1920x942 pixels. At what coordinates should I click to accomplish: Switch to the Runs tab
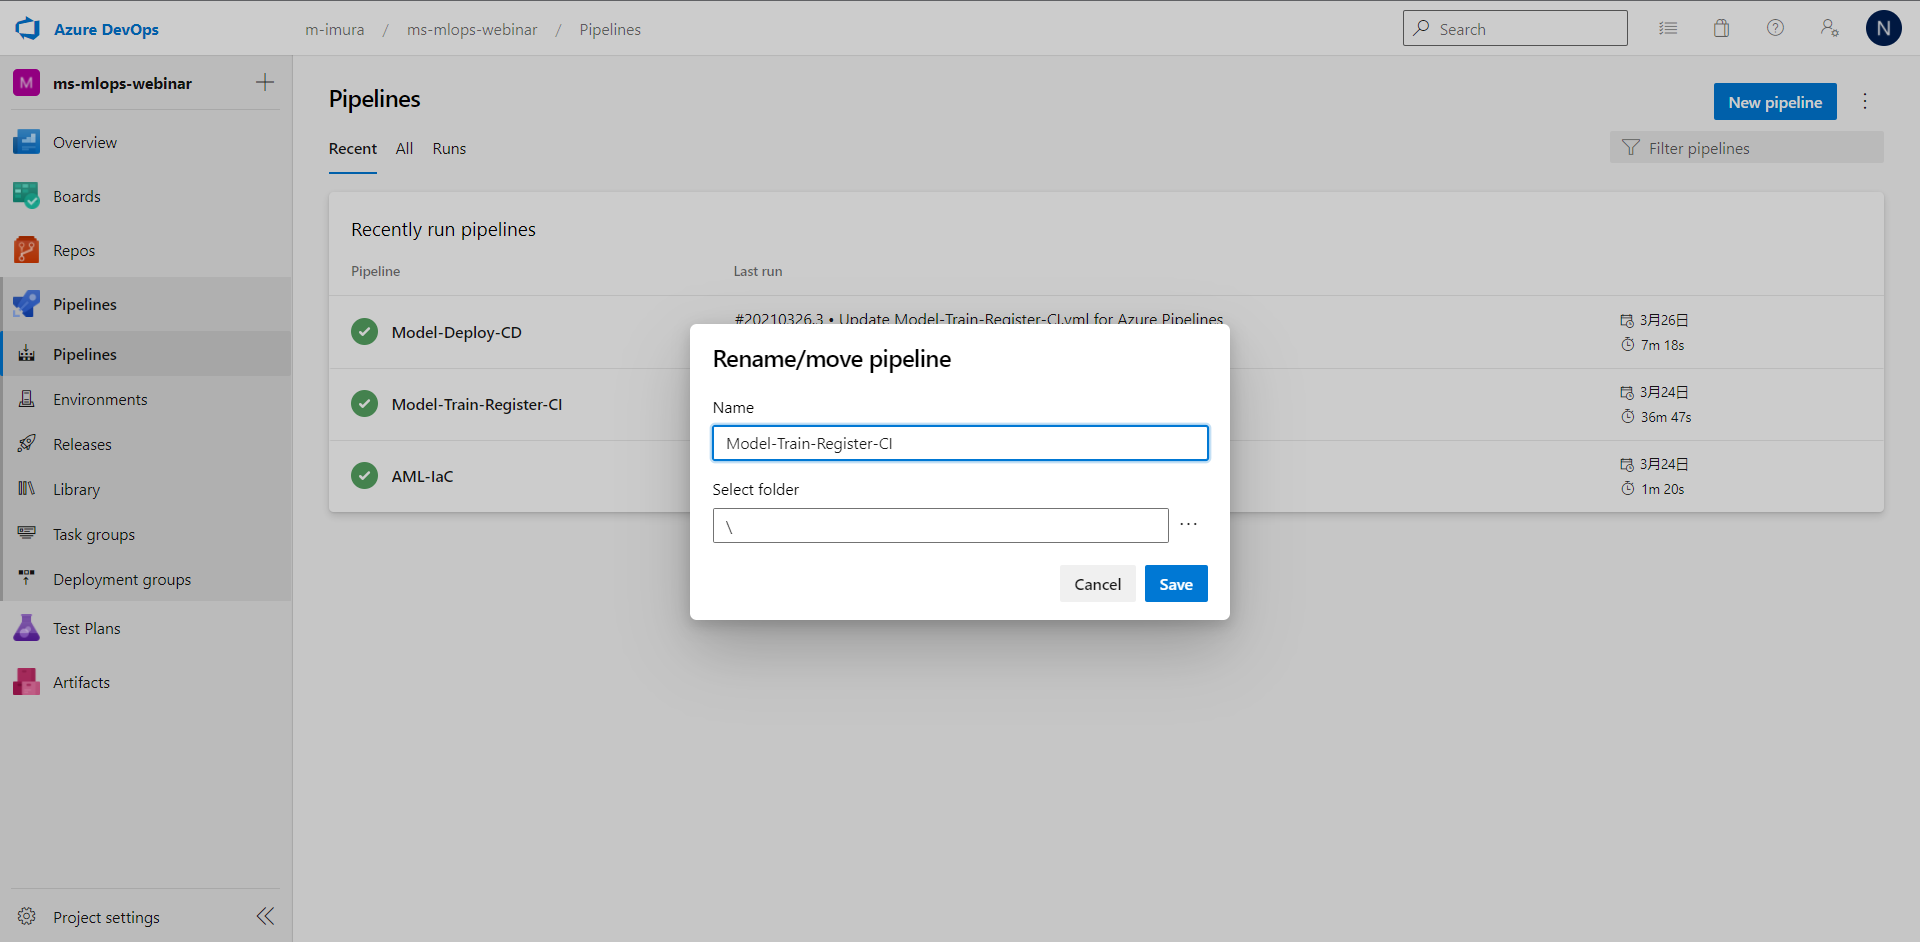click(x=449, y=149)
